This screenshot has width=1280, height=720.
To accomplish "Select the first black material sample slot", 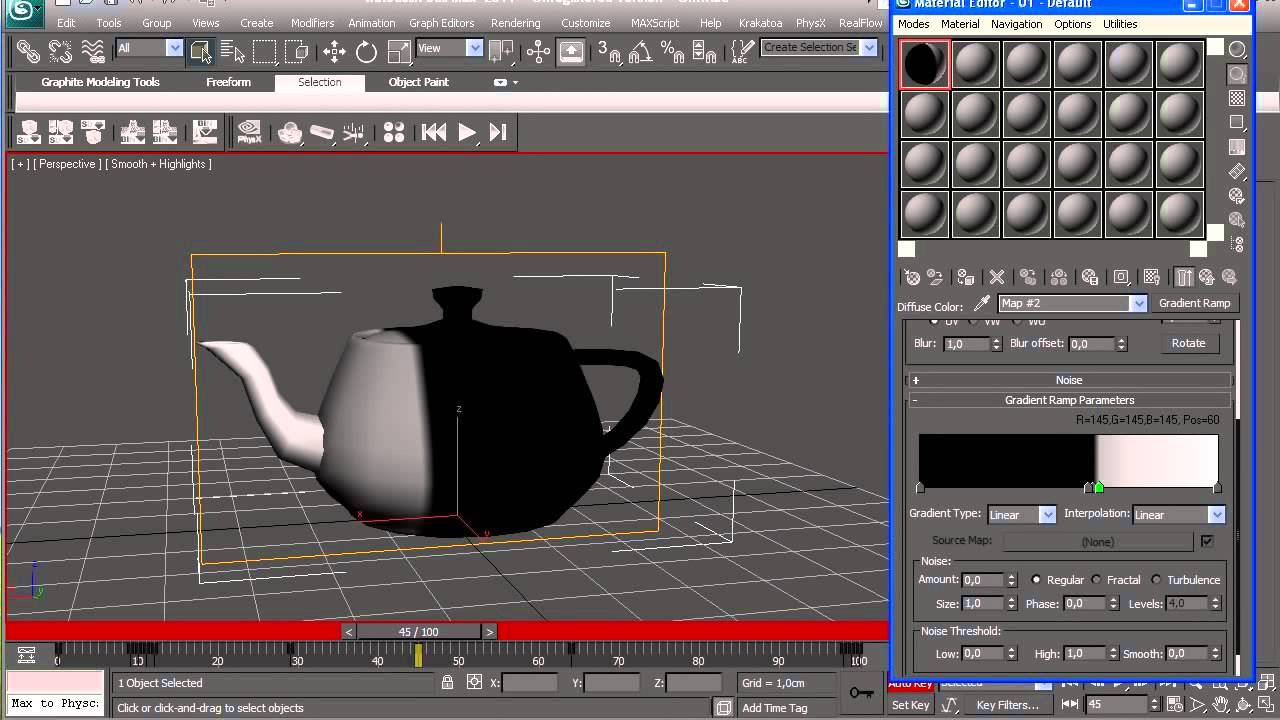I will 924,64.
